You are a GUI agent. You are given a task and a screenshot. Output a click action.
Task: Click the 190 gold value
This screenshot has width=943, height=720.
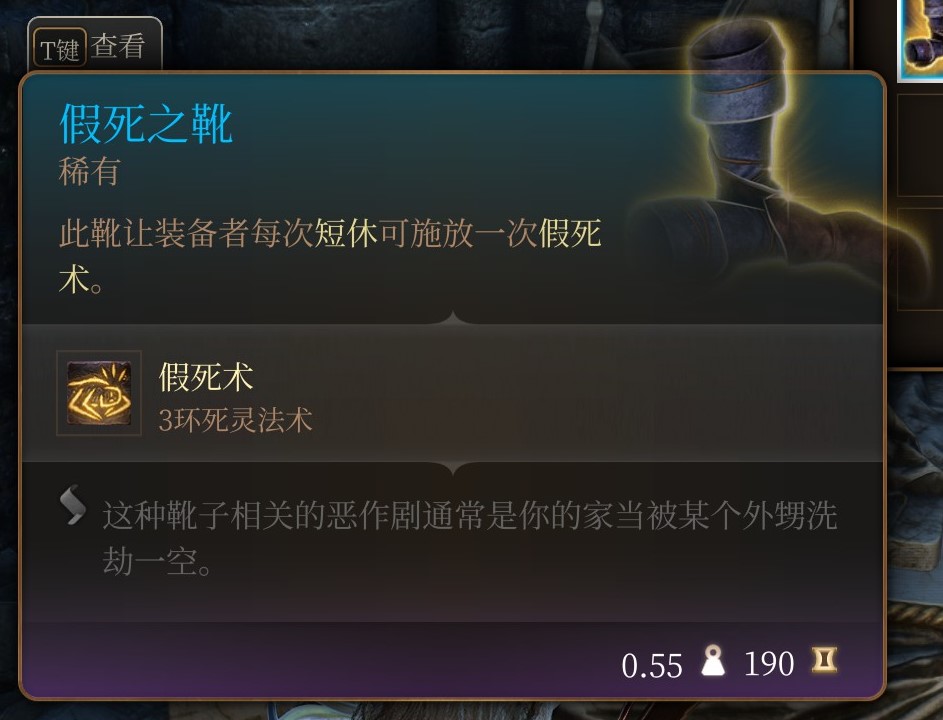click(769, 664)
